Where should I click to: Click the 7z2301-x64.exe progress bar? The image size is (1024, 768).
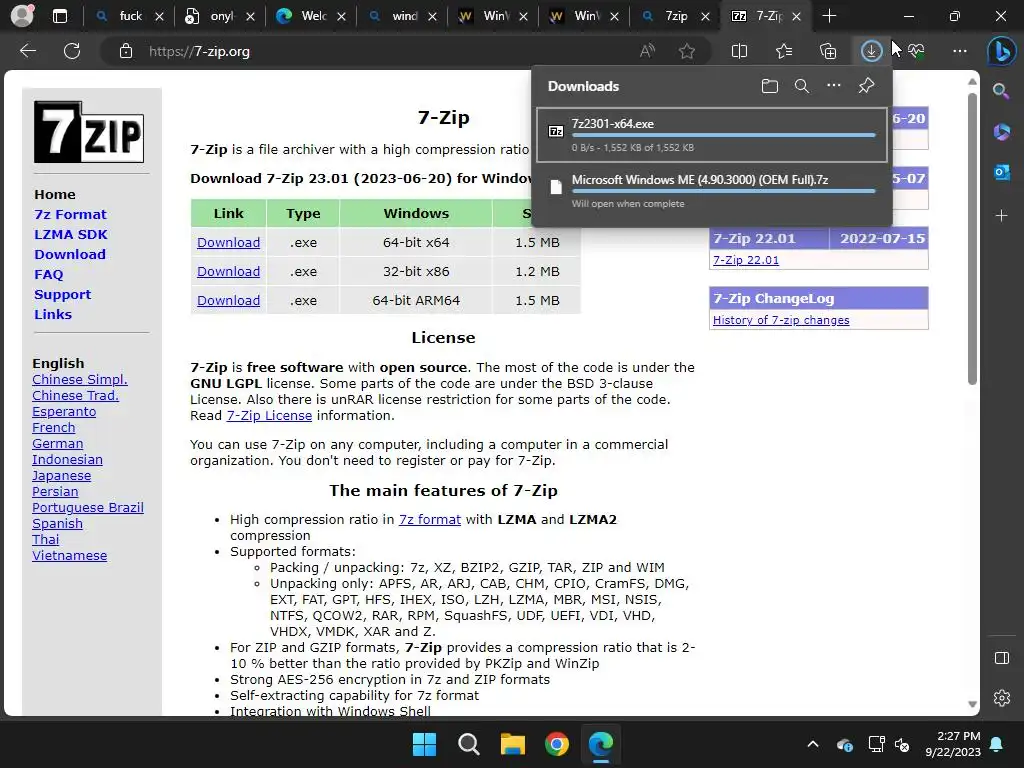724,135
